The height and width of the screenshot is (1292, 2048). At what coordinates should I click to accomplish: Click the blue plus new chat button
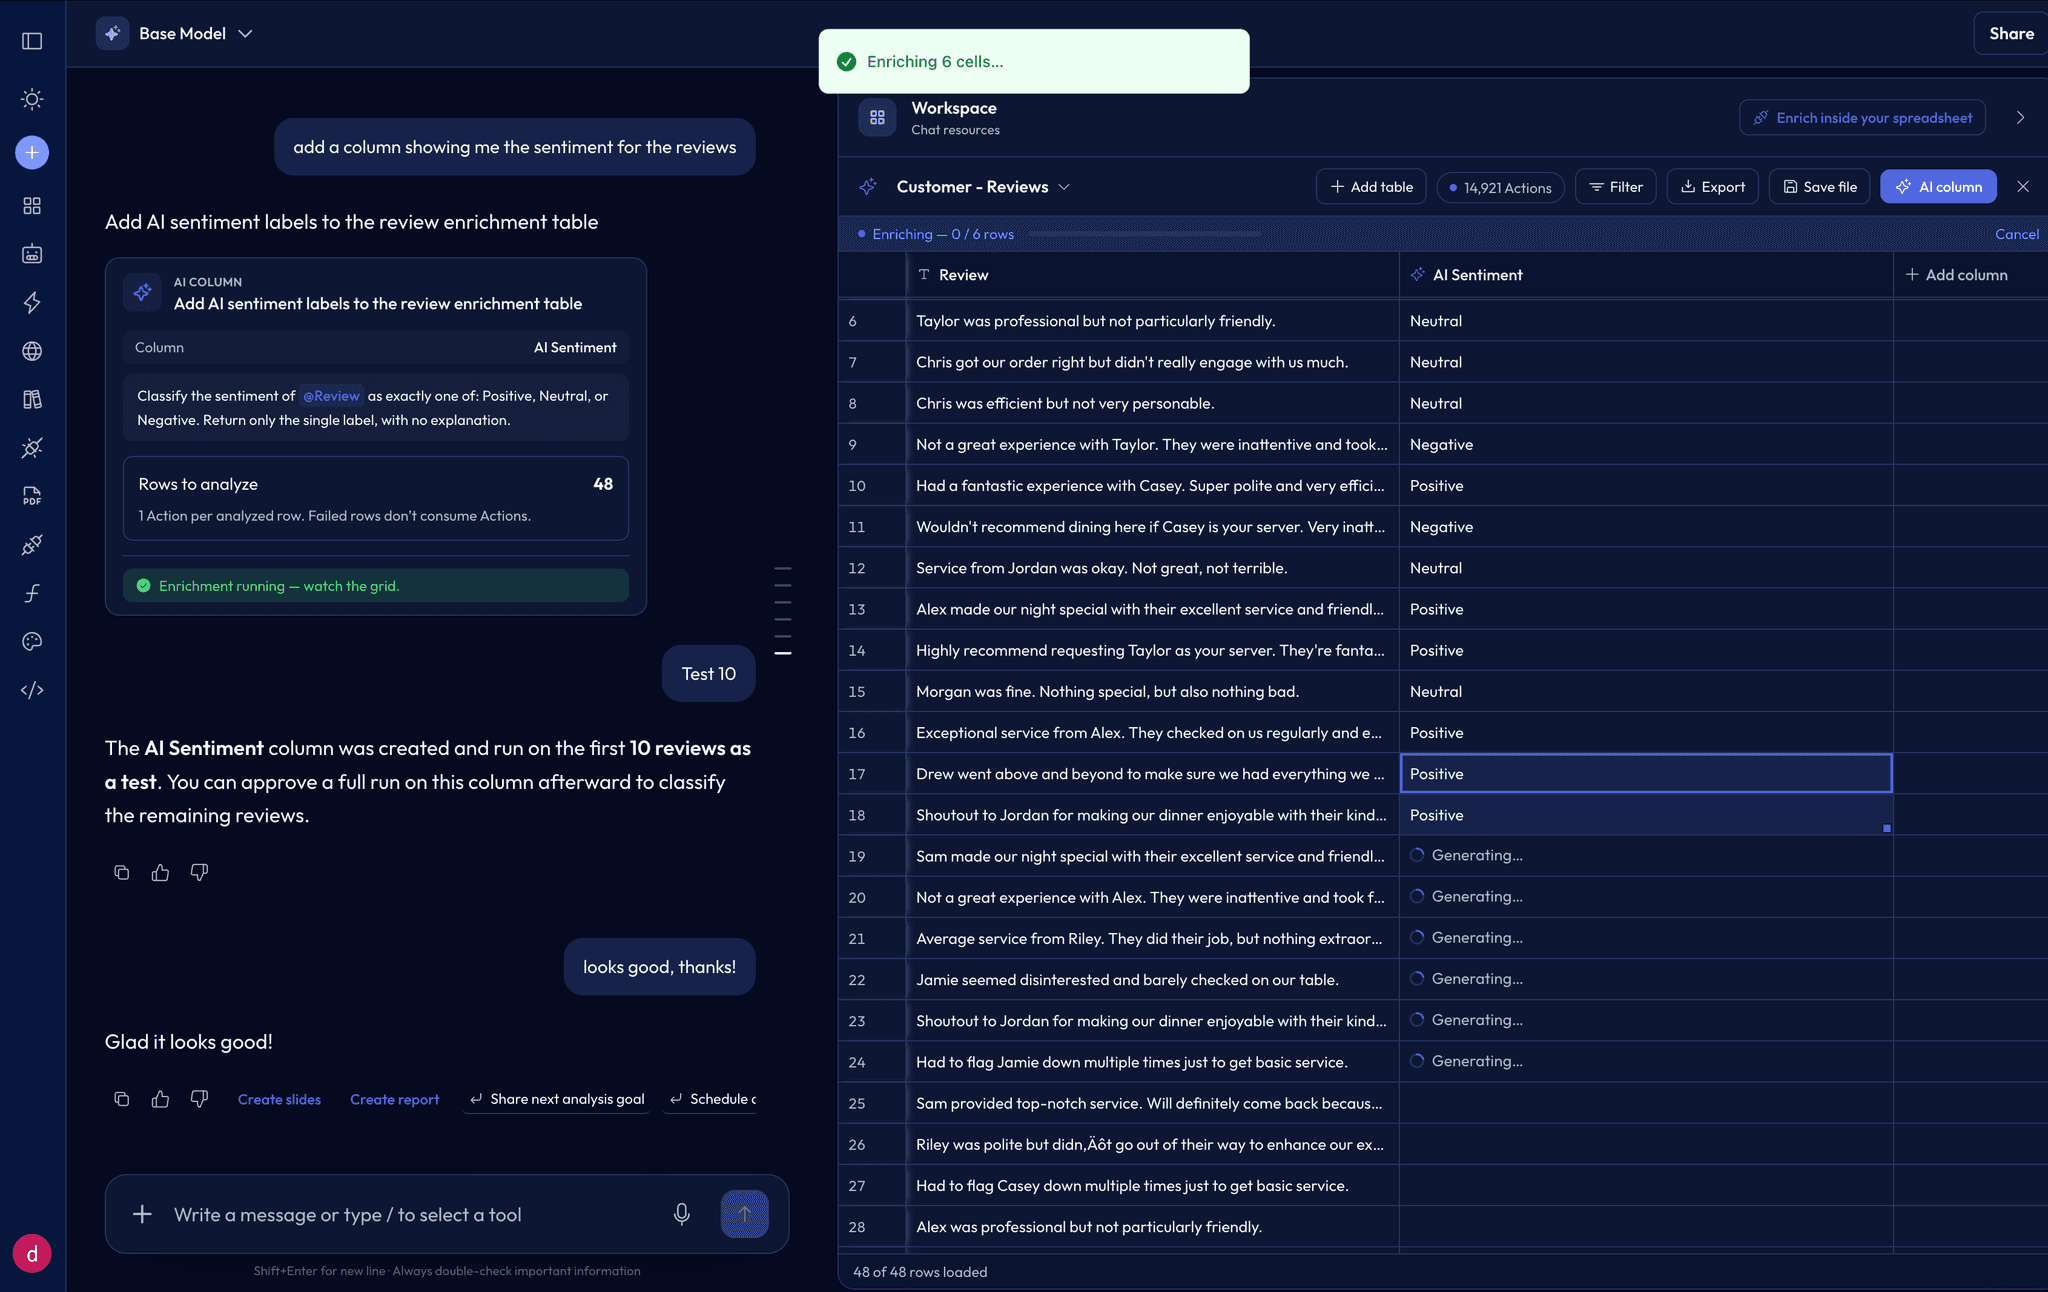point(32,152)
